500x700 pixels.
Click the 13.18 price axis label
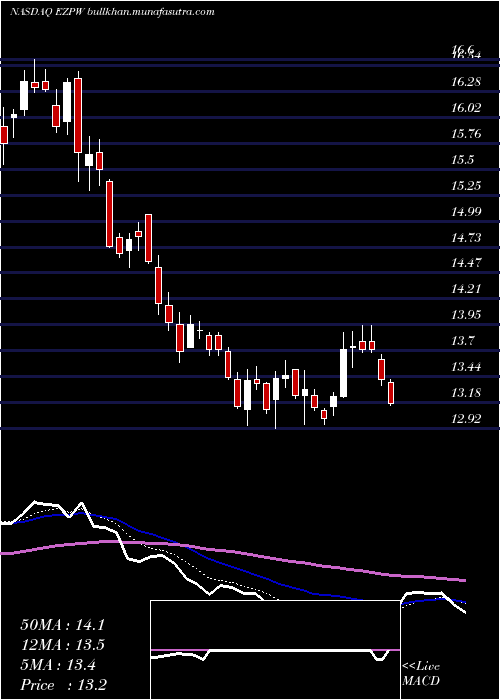(466, 393)
